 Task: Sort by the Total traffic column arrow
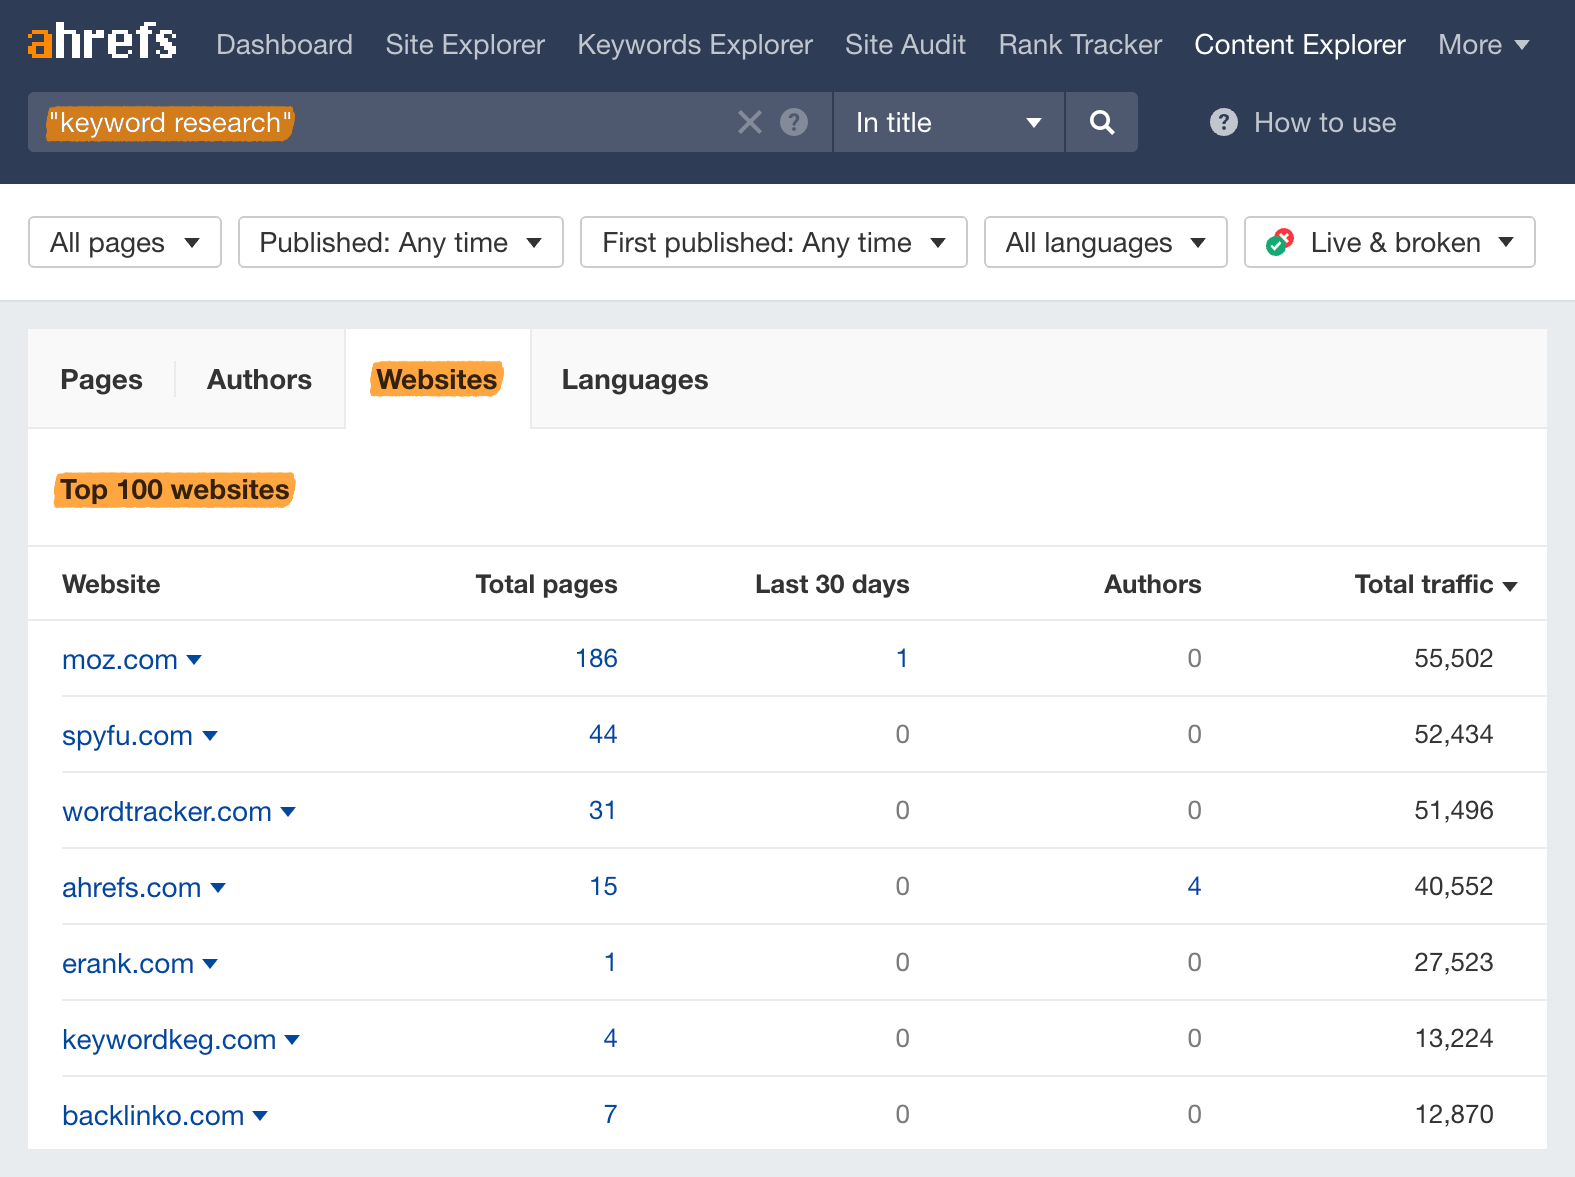(1510, 586)
